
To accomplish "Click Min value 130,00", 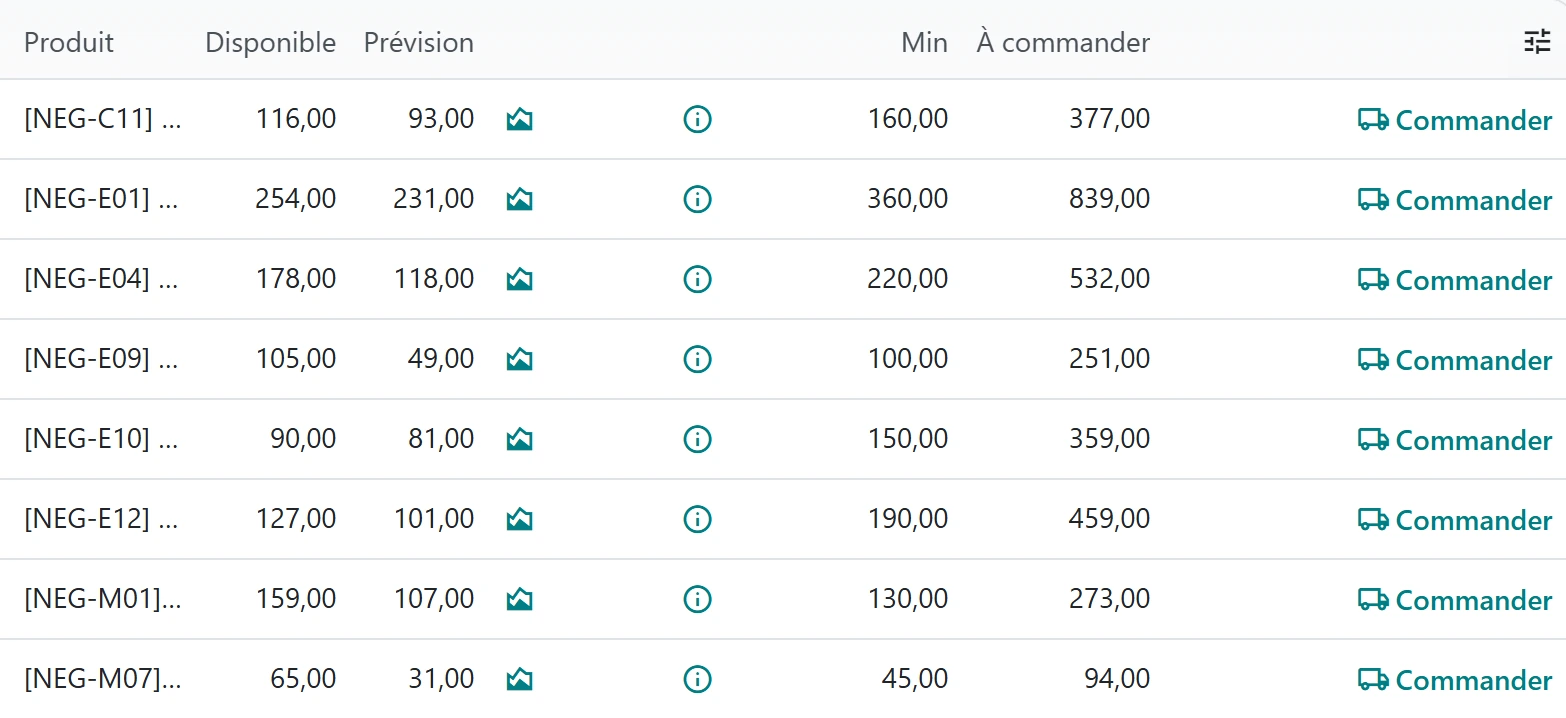I will point(907,599).
